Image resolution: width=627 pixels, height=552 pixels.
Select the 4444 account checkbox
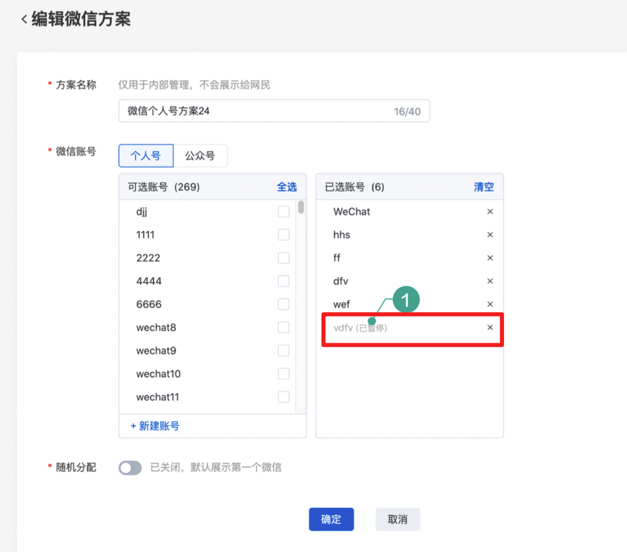283,281
